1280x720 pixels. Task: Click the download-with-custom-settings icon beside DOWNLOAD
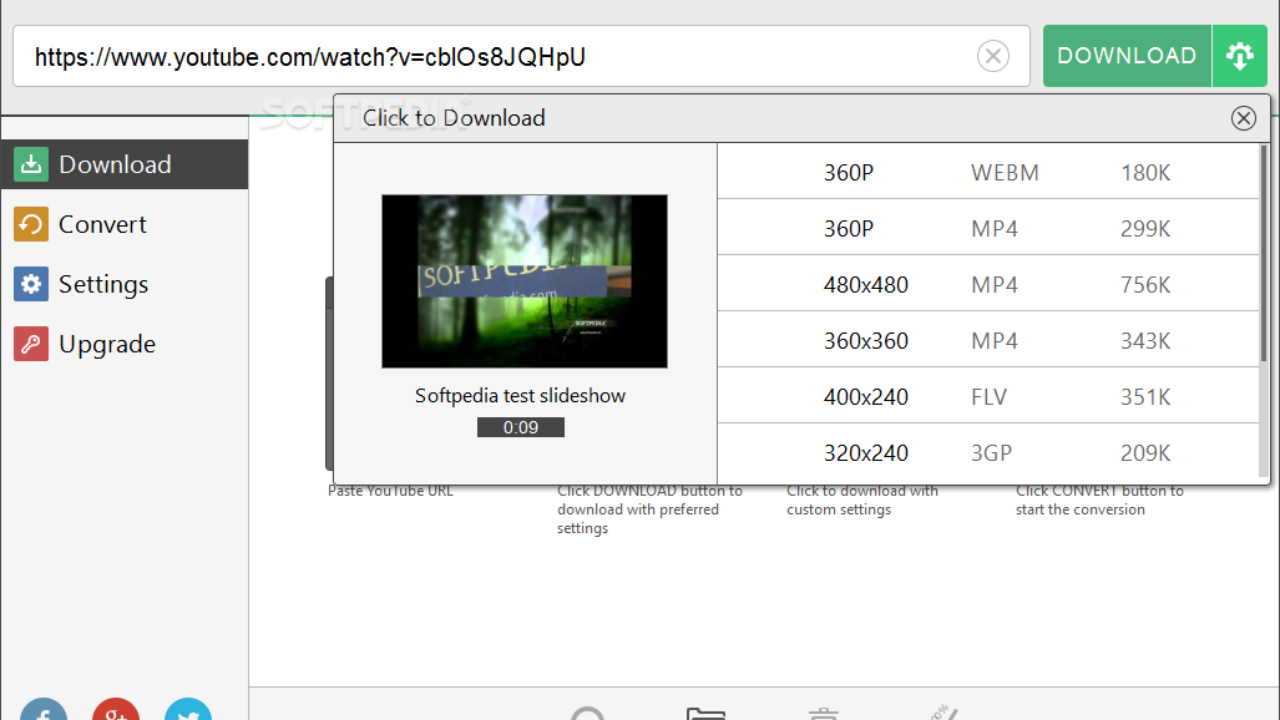pyautogui.click(x=1240, y=56)
